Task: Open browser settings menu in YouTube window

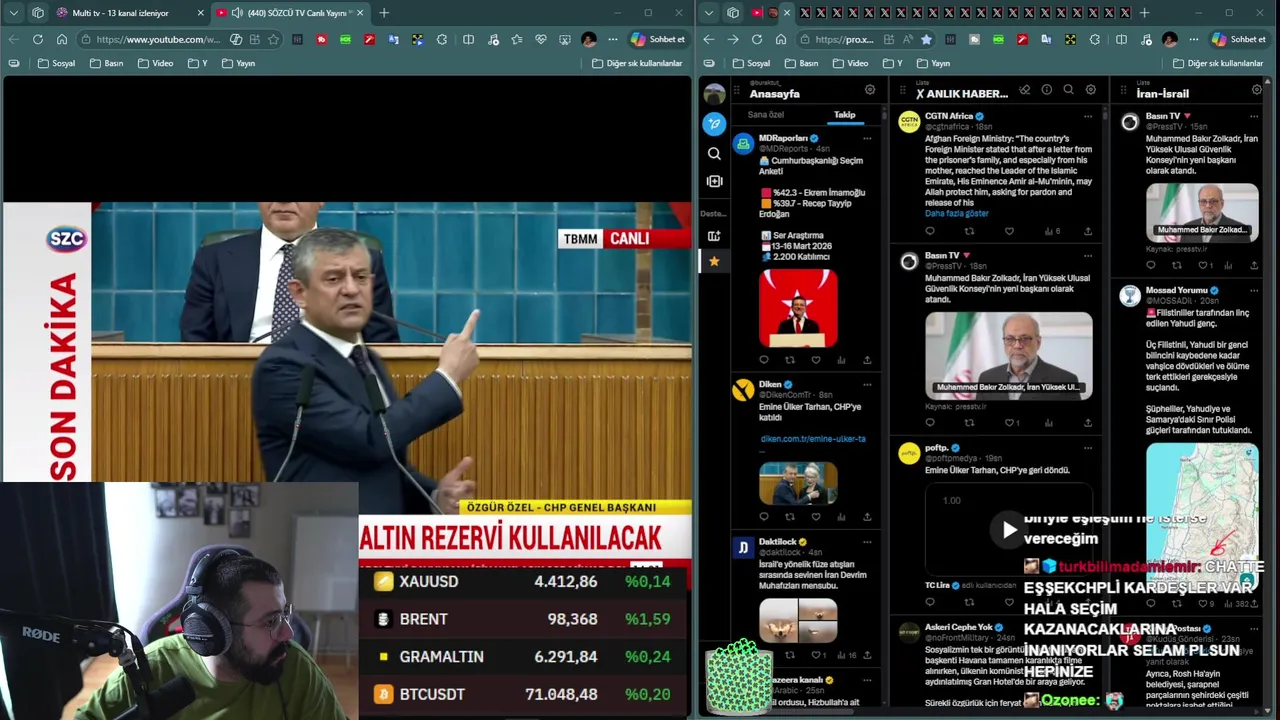Action: click(x=613, y=39)
